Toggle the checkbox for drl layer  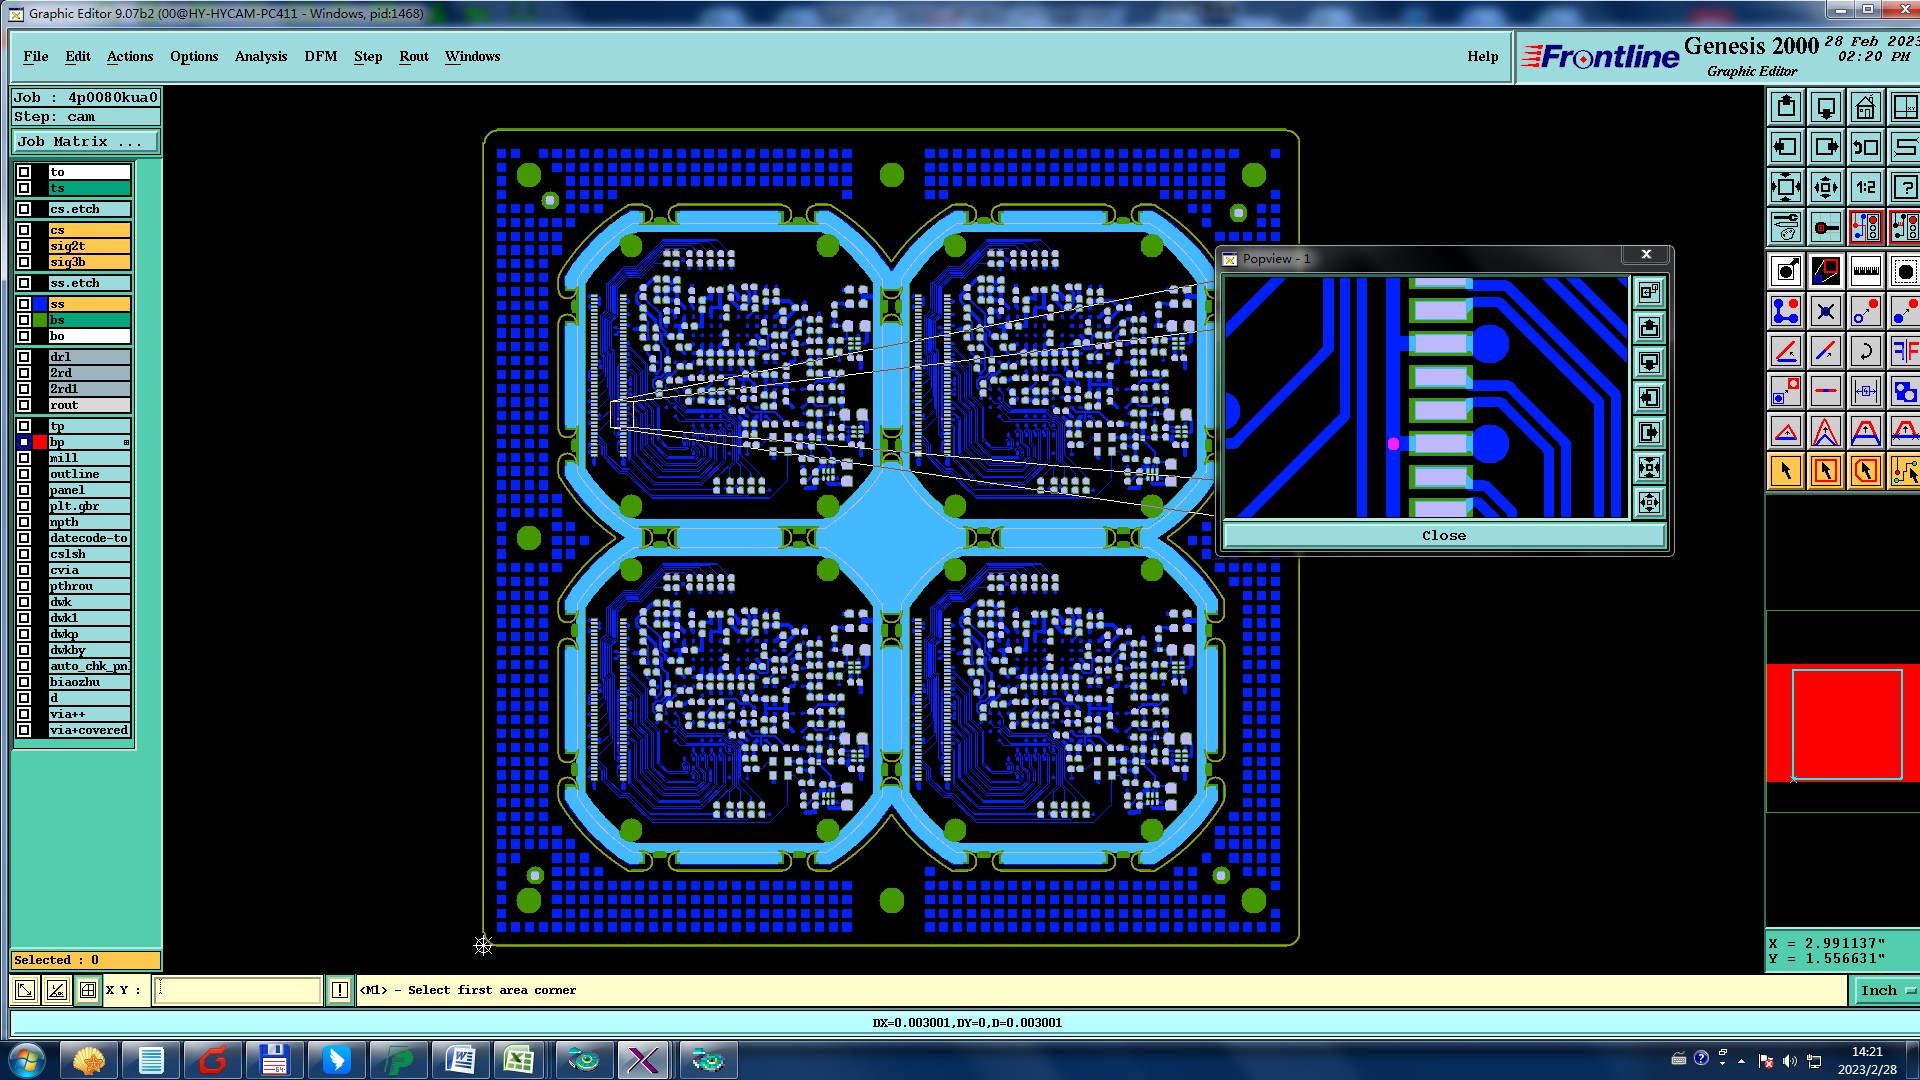24,357
